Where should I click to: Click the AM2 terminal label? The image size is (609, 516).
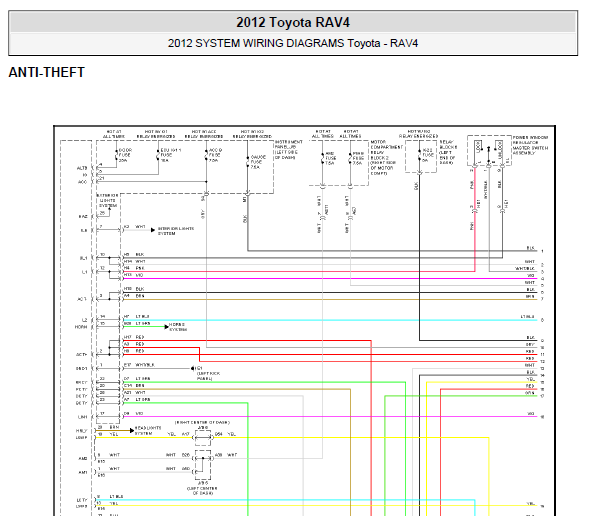point(83,458)
